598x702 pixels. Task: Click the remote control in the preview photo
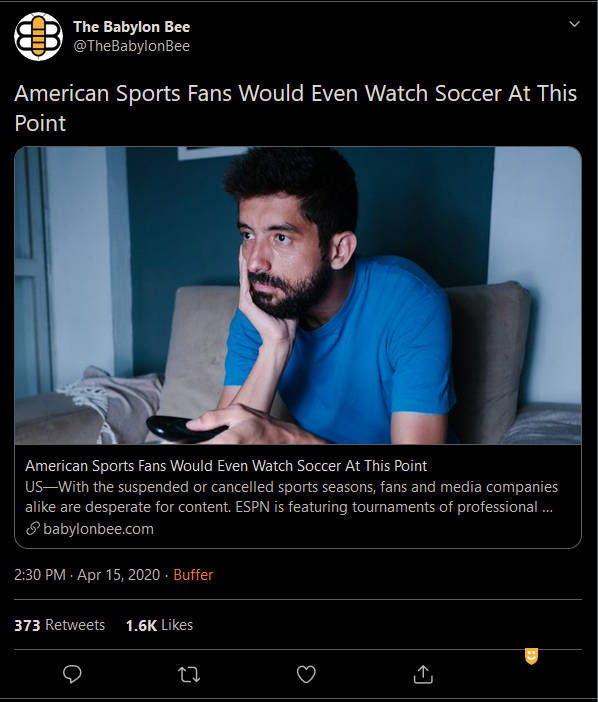point(186,428)
